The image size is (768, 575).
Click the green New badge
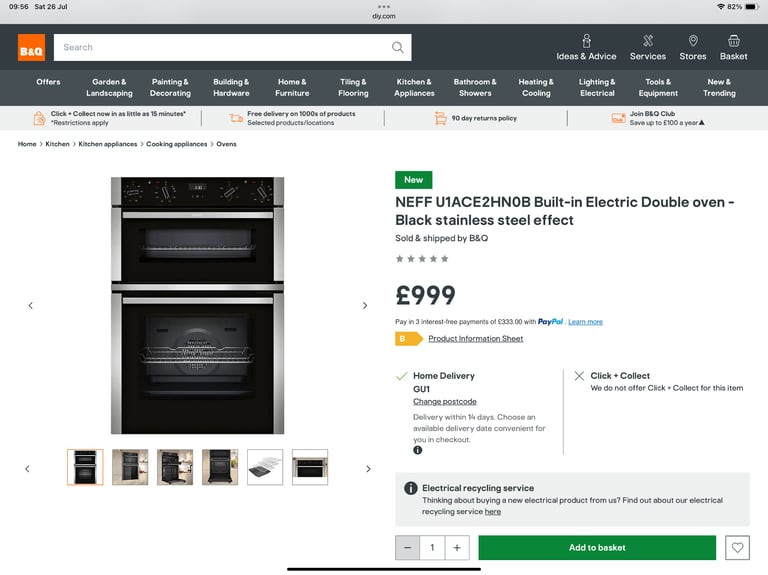coord(413,180)
